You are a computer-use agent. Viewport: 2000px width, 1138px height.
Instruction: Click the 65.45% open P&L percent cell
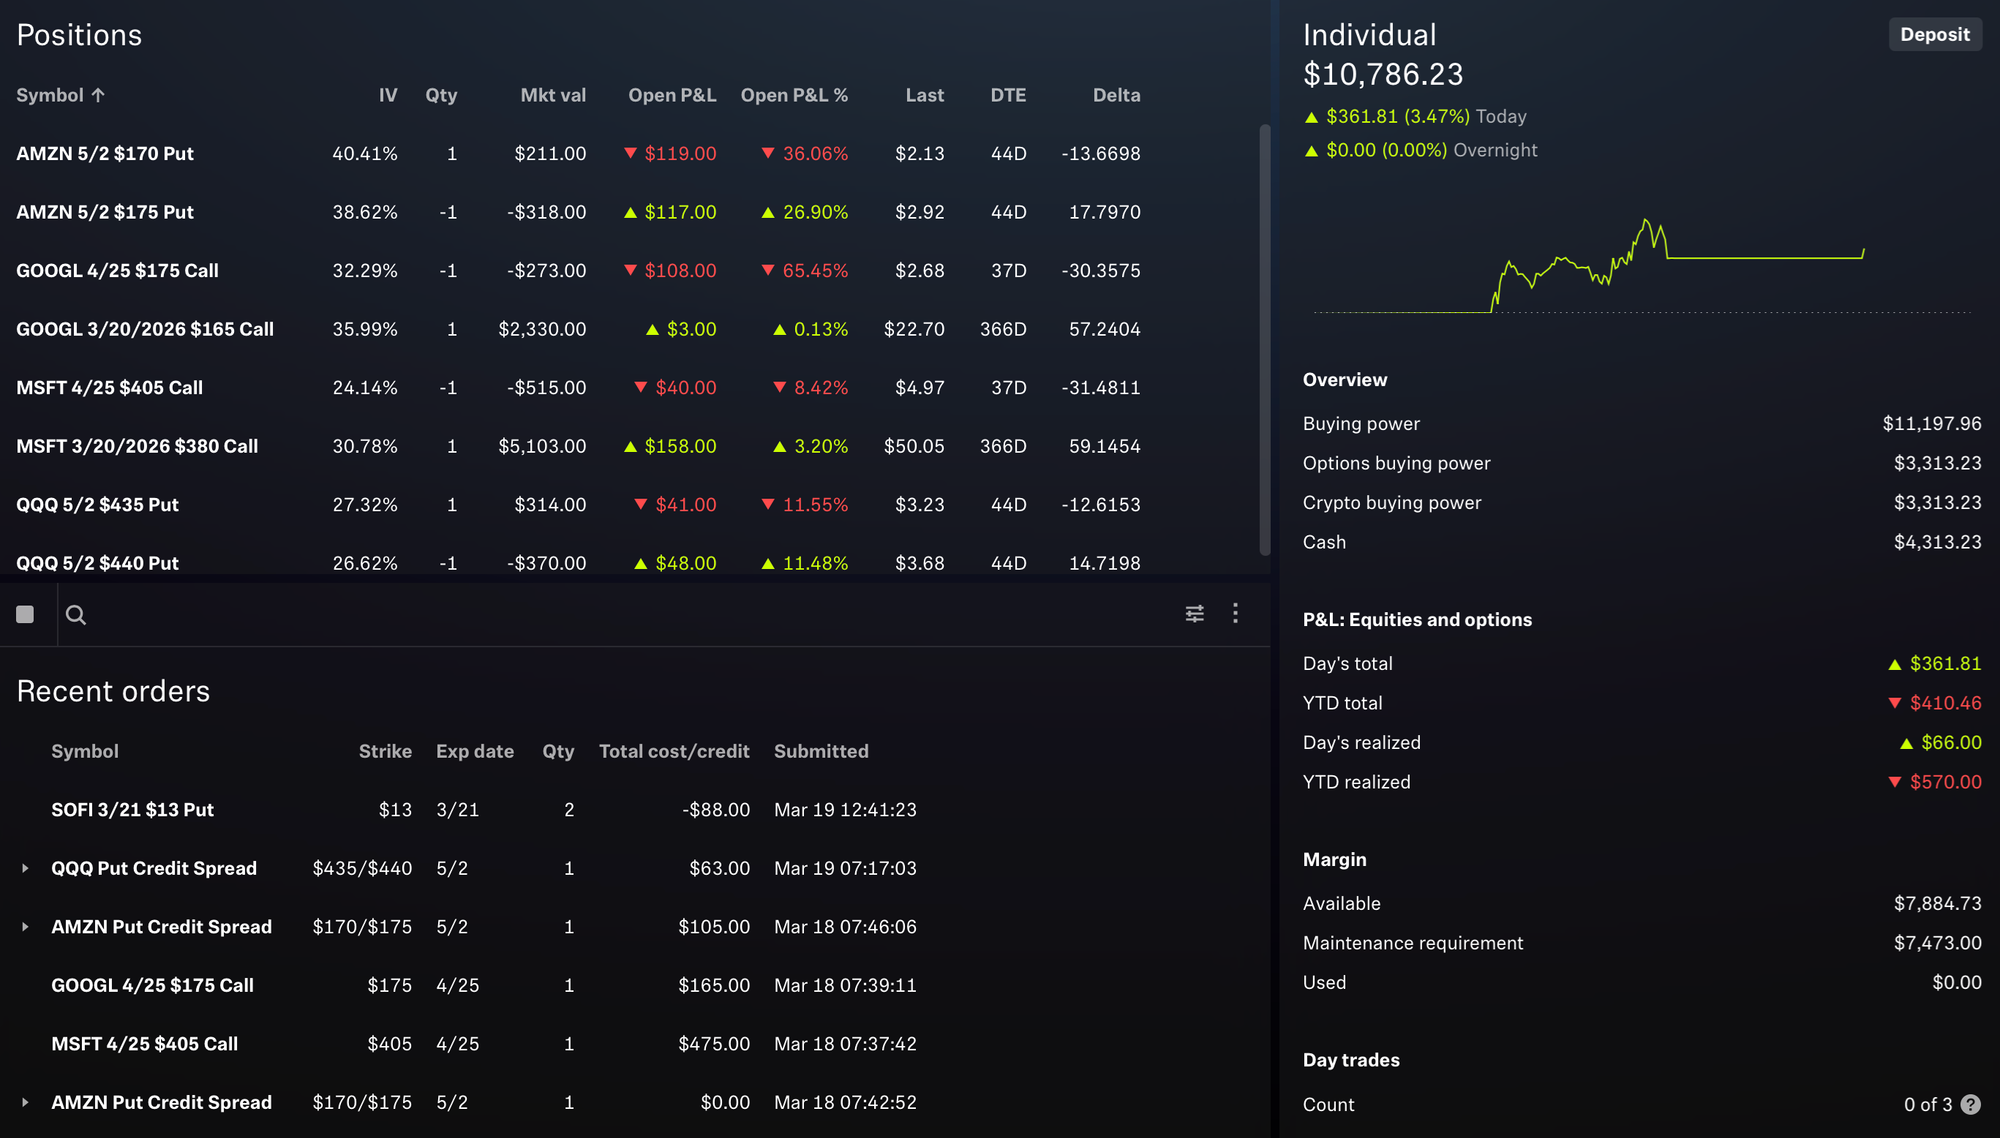point(805,270)
